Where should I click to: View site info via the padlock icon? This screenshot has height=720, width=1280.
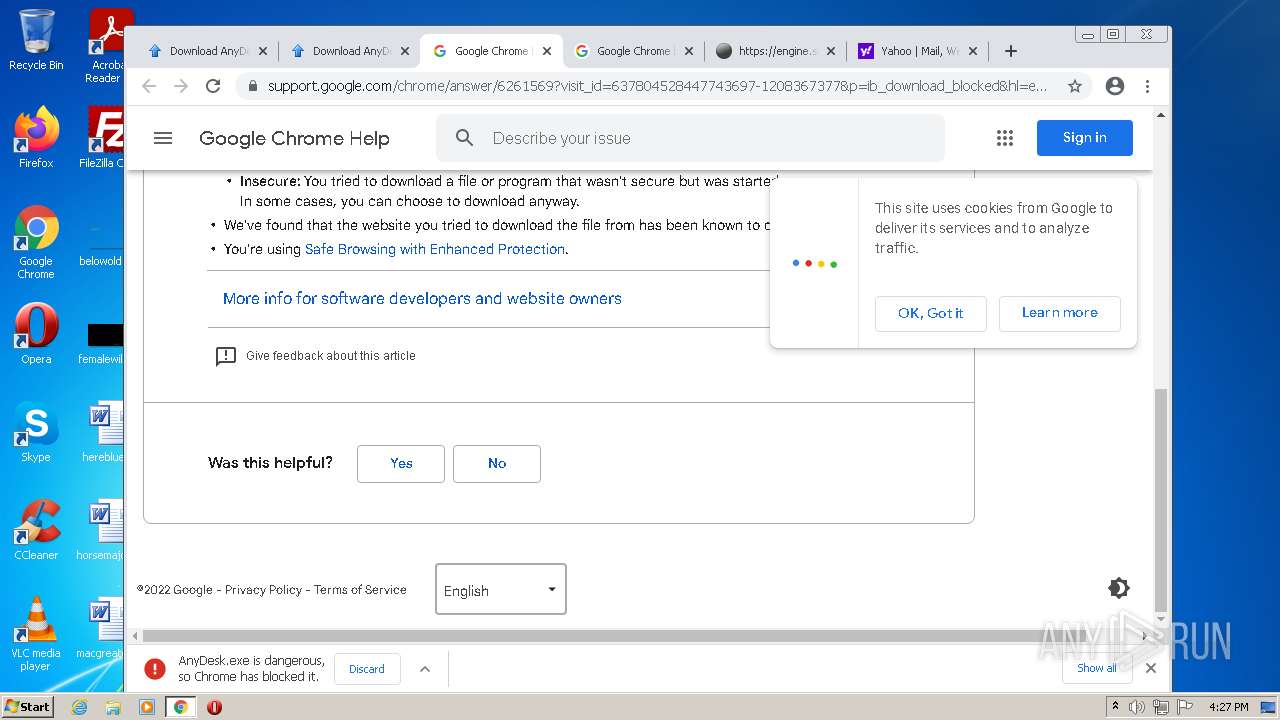(252, 86)
